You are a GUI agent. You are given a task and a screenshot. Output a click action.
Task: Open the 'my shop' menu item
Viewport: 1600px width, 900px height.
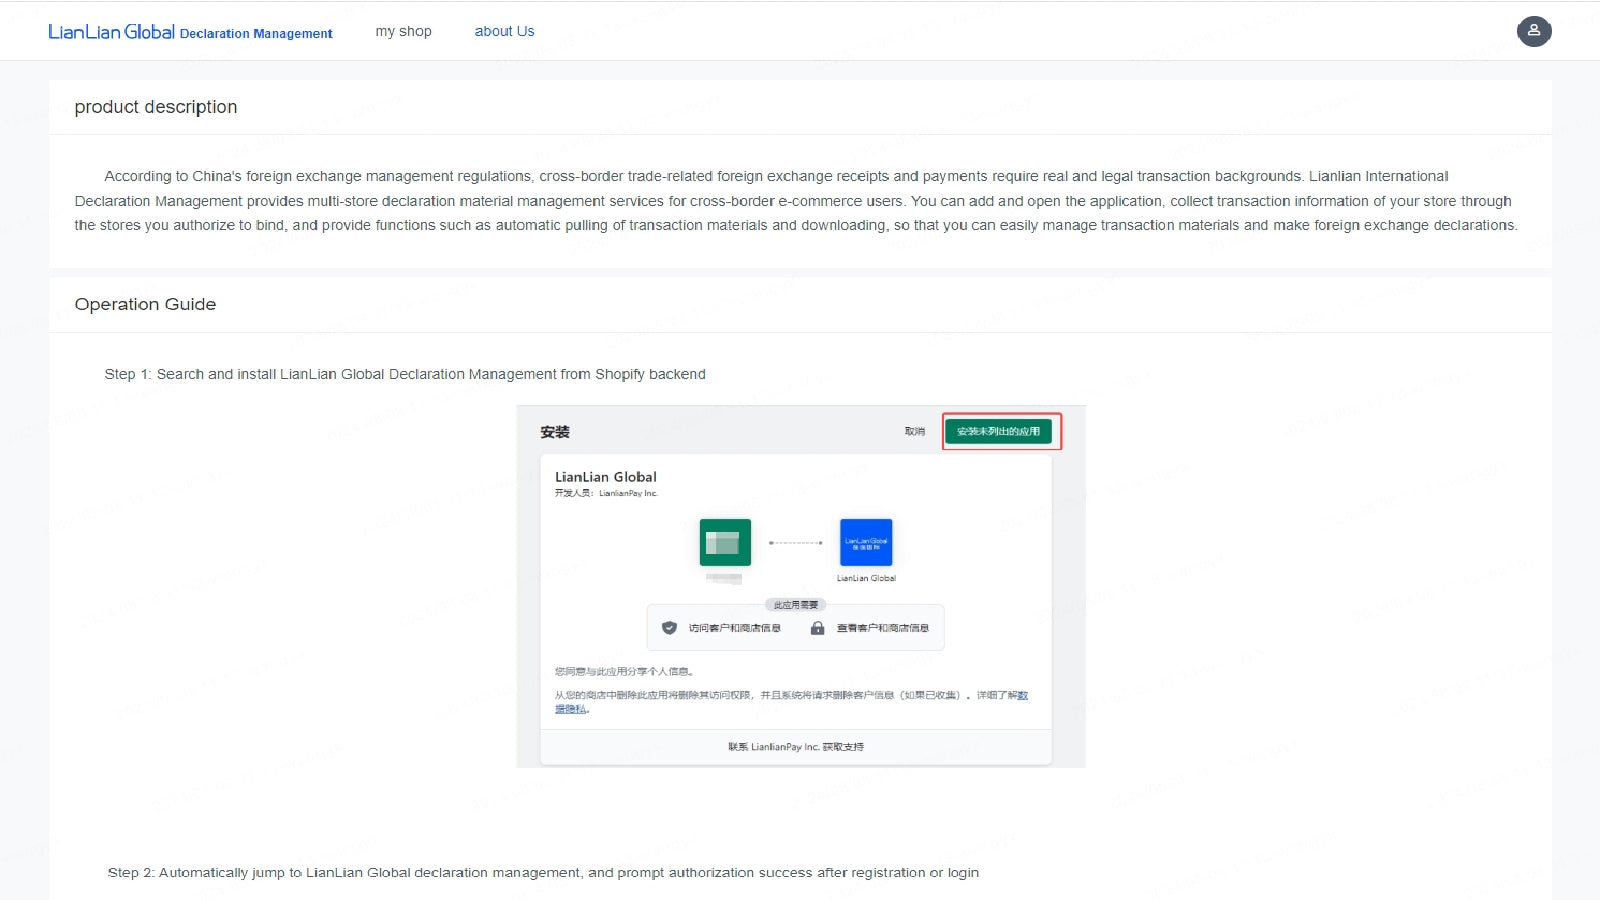click(x=403, y=31)
